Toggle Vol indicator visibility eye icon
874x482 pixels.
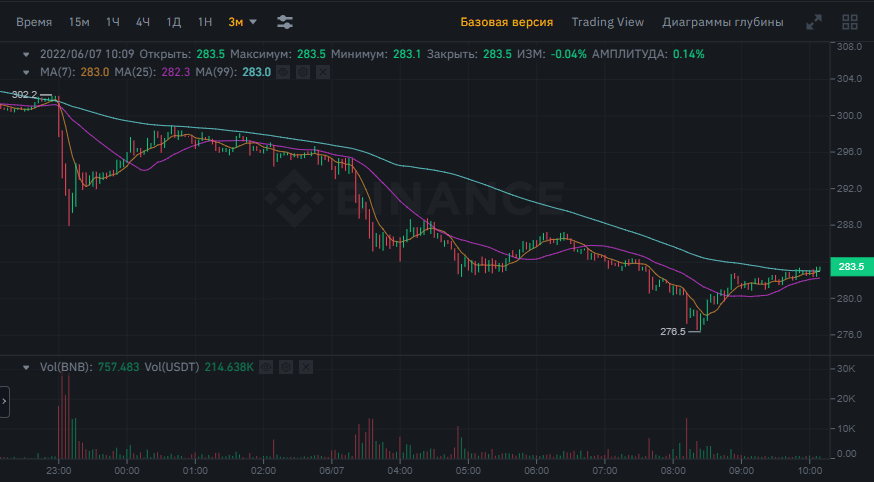click(x=266, y=368)
